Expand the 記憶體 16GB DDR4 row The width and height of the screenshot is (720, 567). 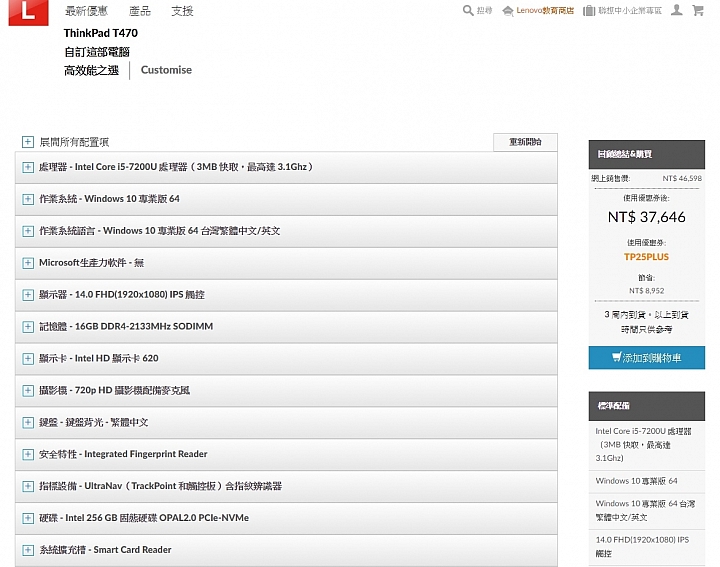point(286,327)
